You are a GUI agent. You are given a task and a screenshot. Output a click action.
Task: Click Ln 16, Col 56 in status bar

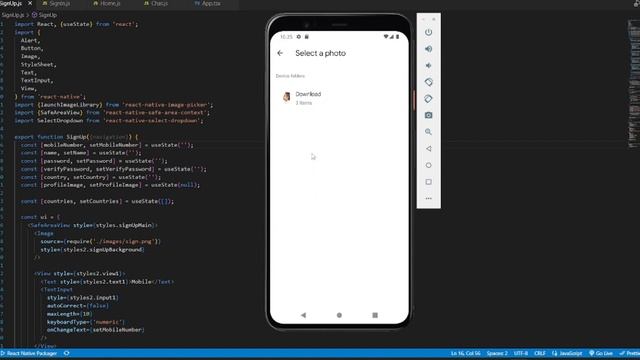click(x=466, y=353)
